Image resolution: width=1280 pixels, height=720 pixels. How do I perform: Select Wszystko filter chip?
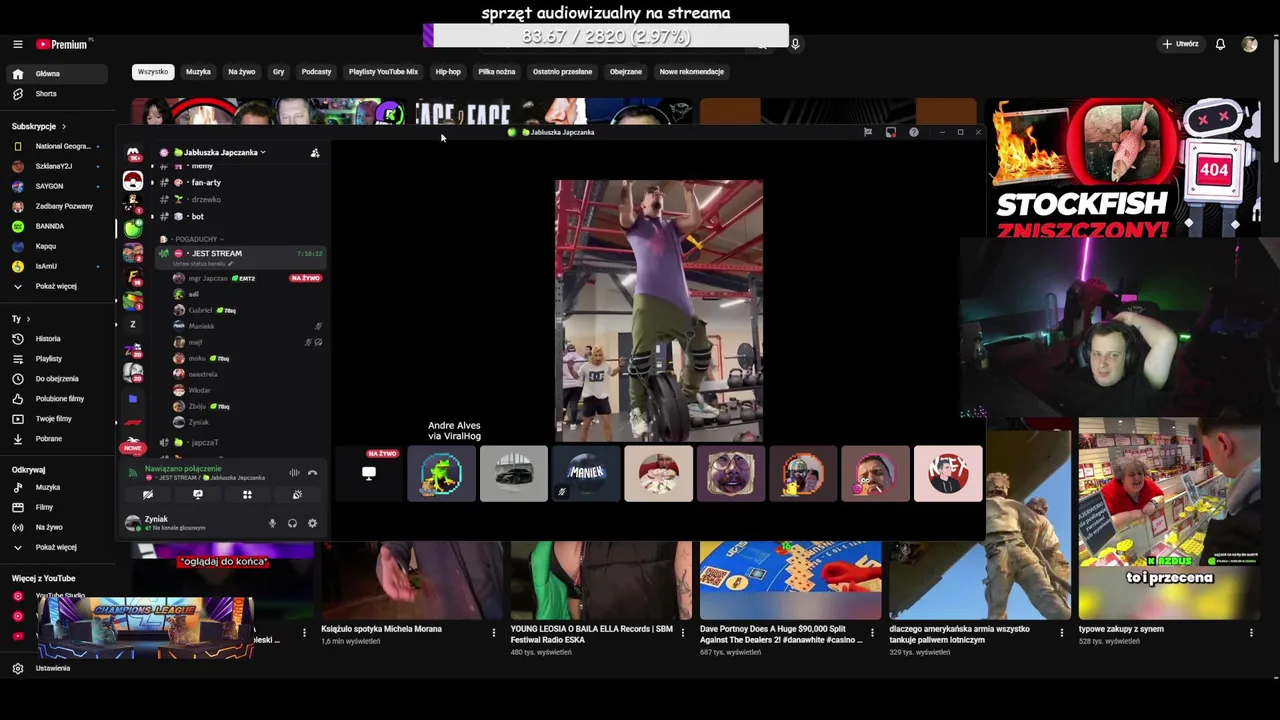(x=153, y=72)
